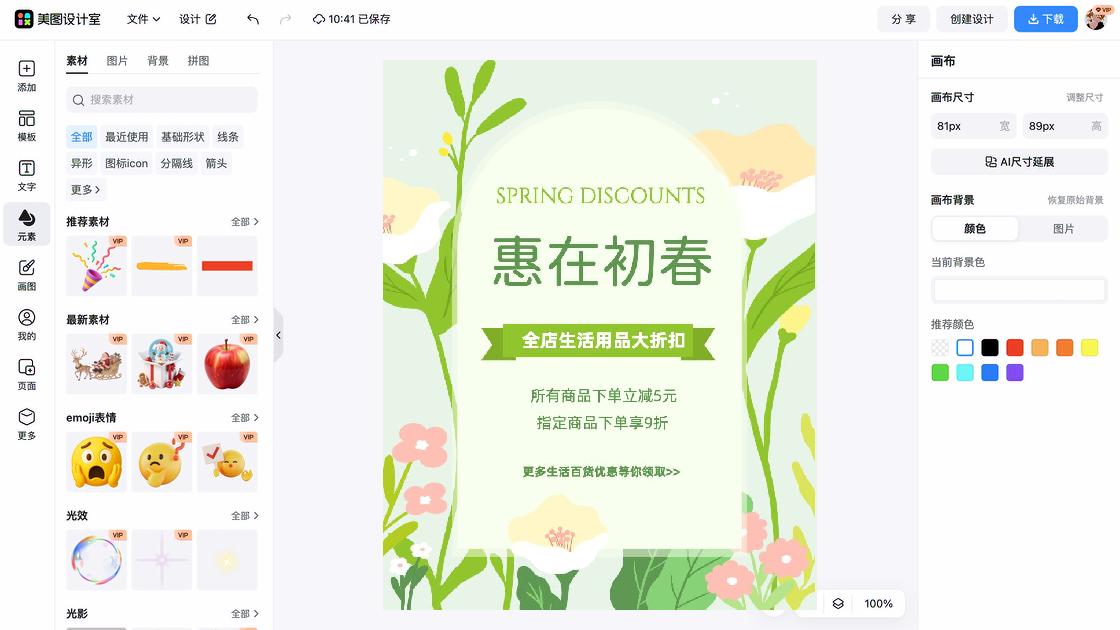
Task: Expand the 更多 category filters
Action: click(x=85, y=189)
